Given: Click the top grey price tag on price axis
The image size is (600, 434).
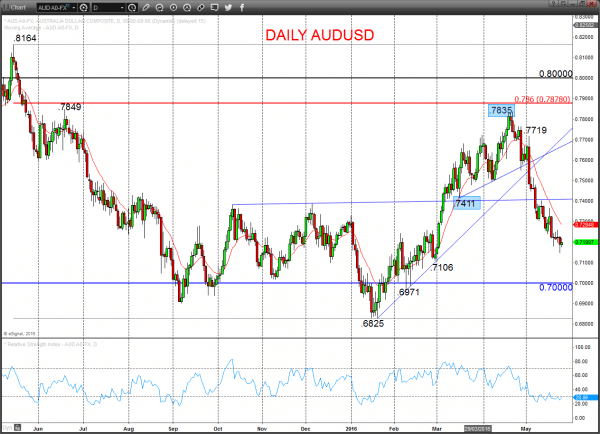Looking at the screenshot, I should [x=586, y=25].
